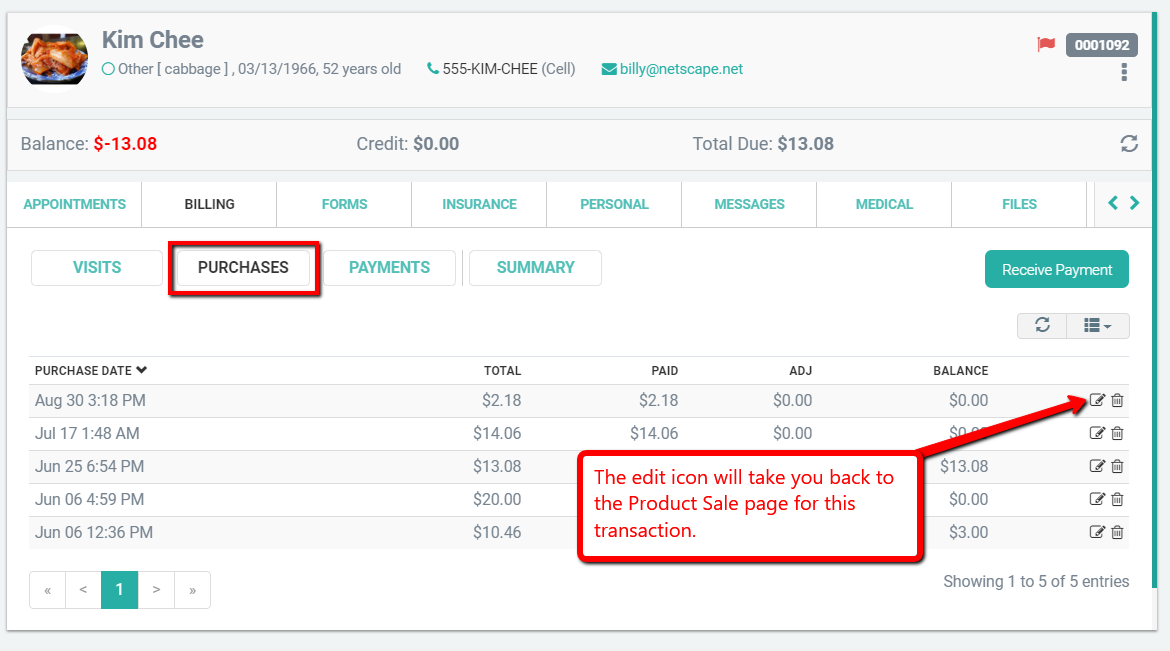Viewport: 1170px width, 651px height.
Task: Delete the Jun 06 12:36 PM purchase
Action: tap(1118, 533)
